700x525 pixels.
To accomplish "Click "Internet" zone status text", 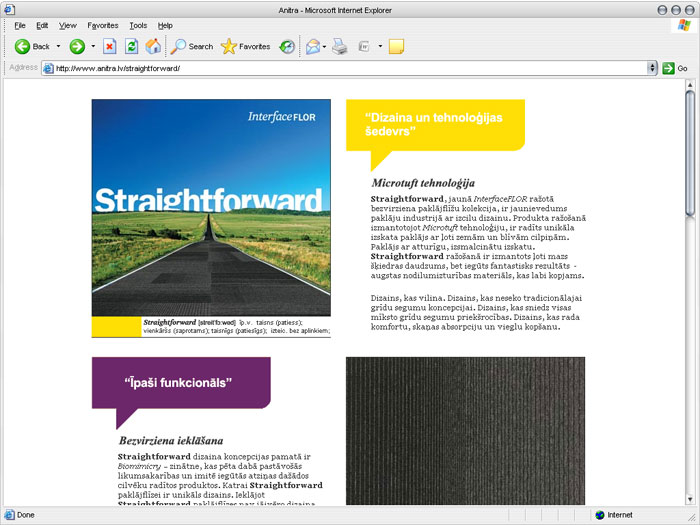I will coord(620,515).
